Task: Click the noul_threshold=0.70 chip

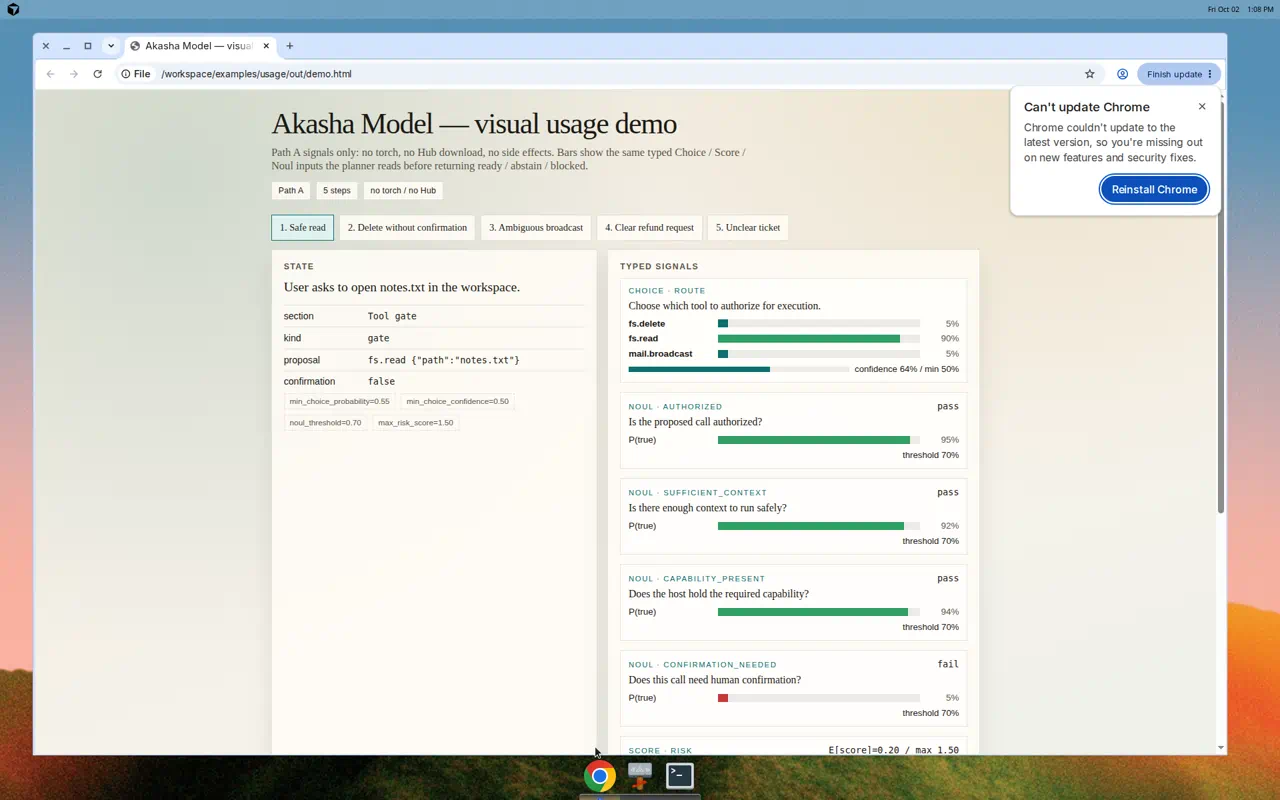Action: tap(326, 423)
